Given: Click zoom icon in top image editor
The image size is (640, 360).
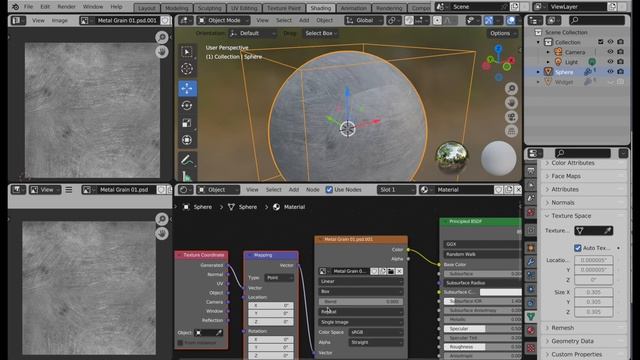Looking at the screenshot, I should [162, 38].
